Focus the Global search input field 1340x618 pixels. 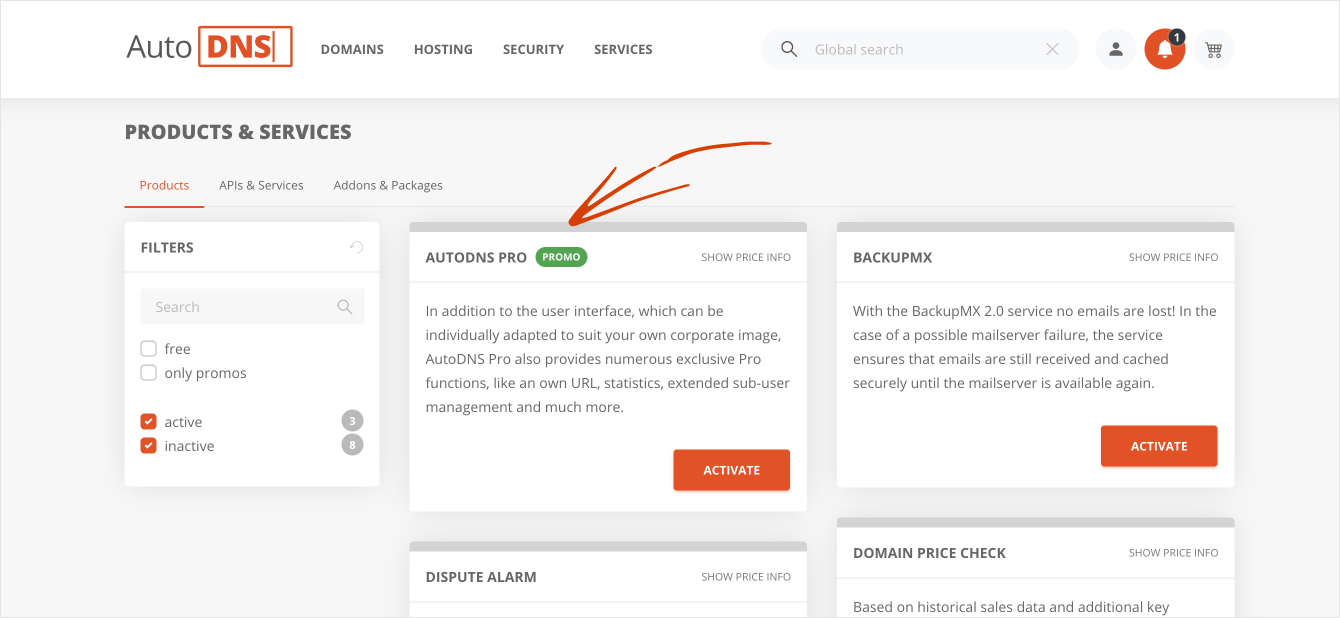pos(920,49)
